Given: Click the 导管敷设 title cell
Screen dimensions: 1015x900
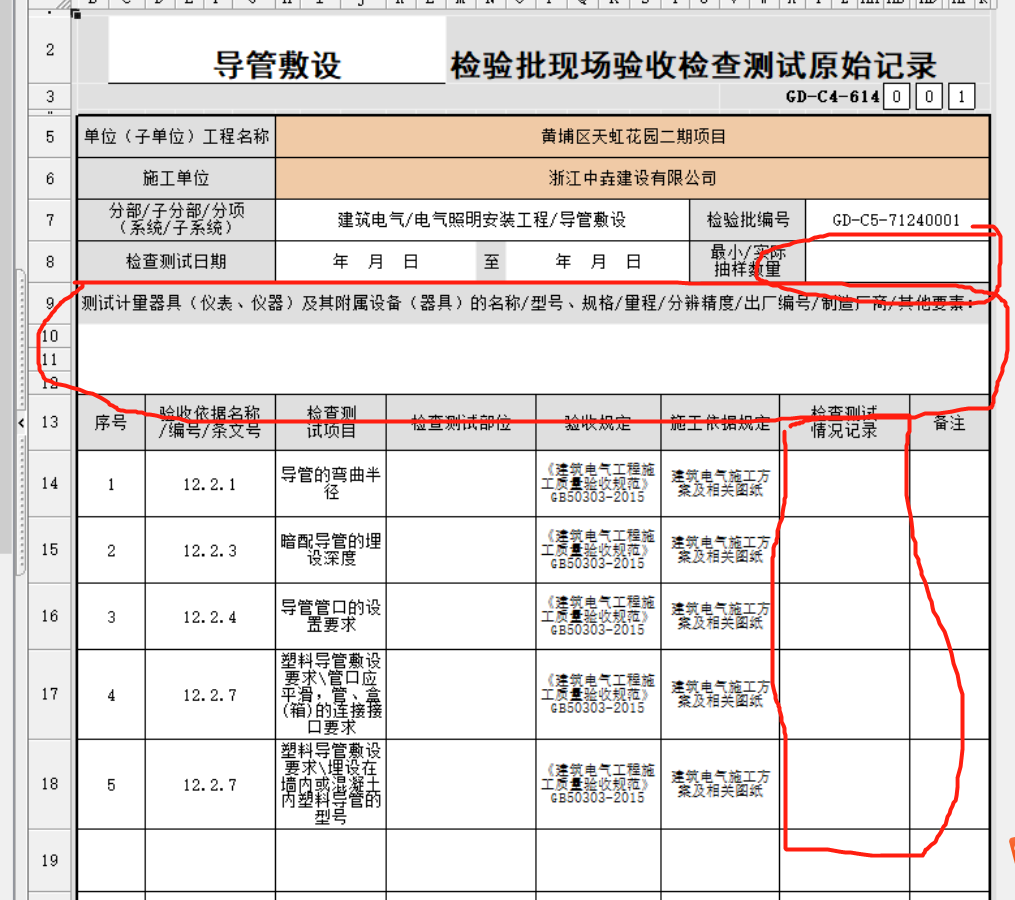Looking at the screenshot, I should (x=277, y=65).
